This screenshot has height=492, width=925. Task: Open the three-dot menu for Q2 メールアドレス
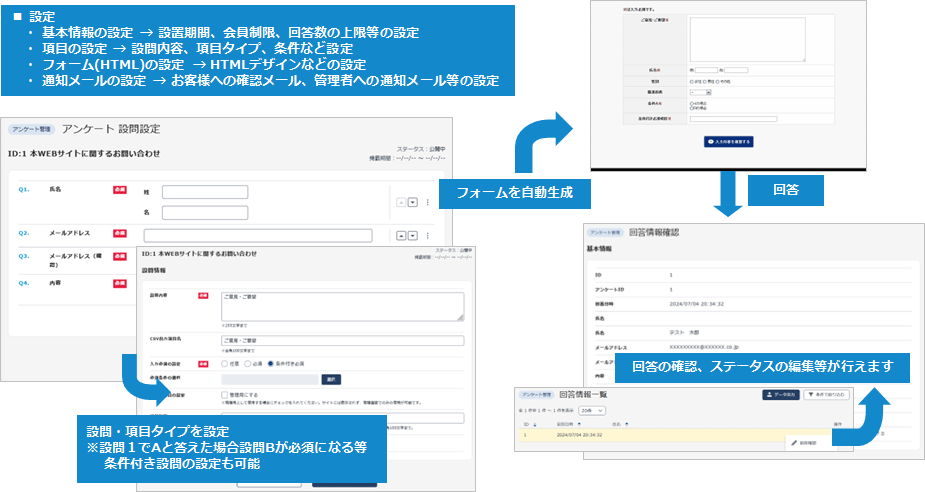pos(428,235)
